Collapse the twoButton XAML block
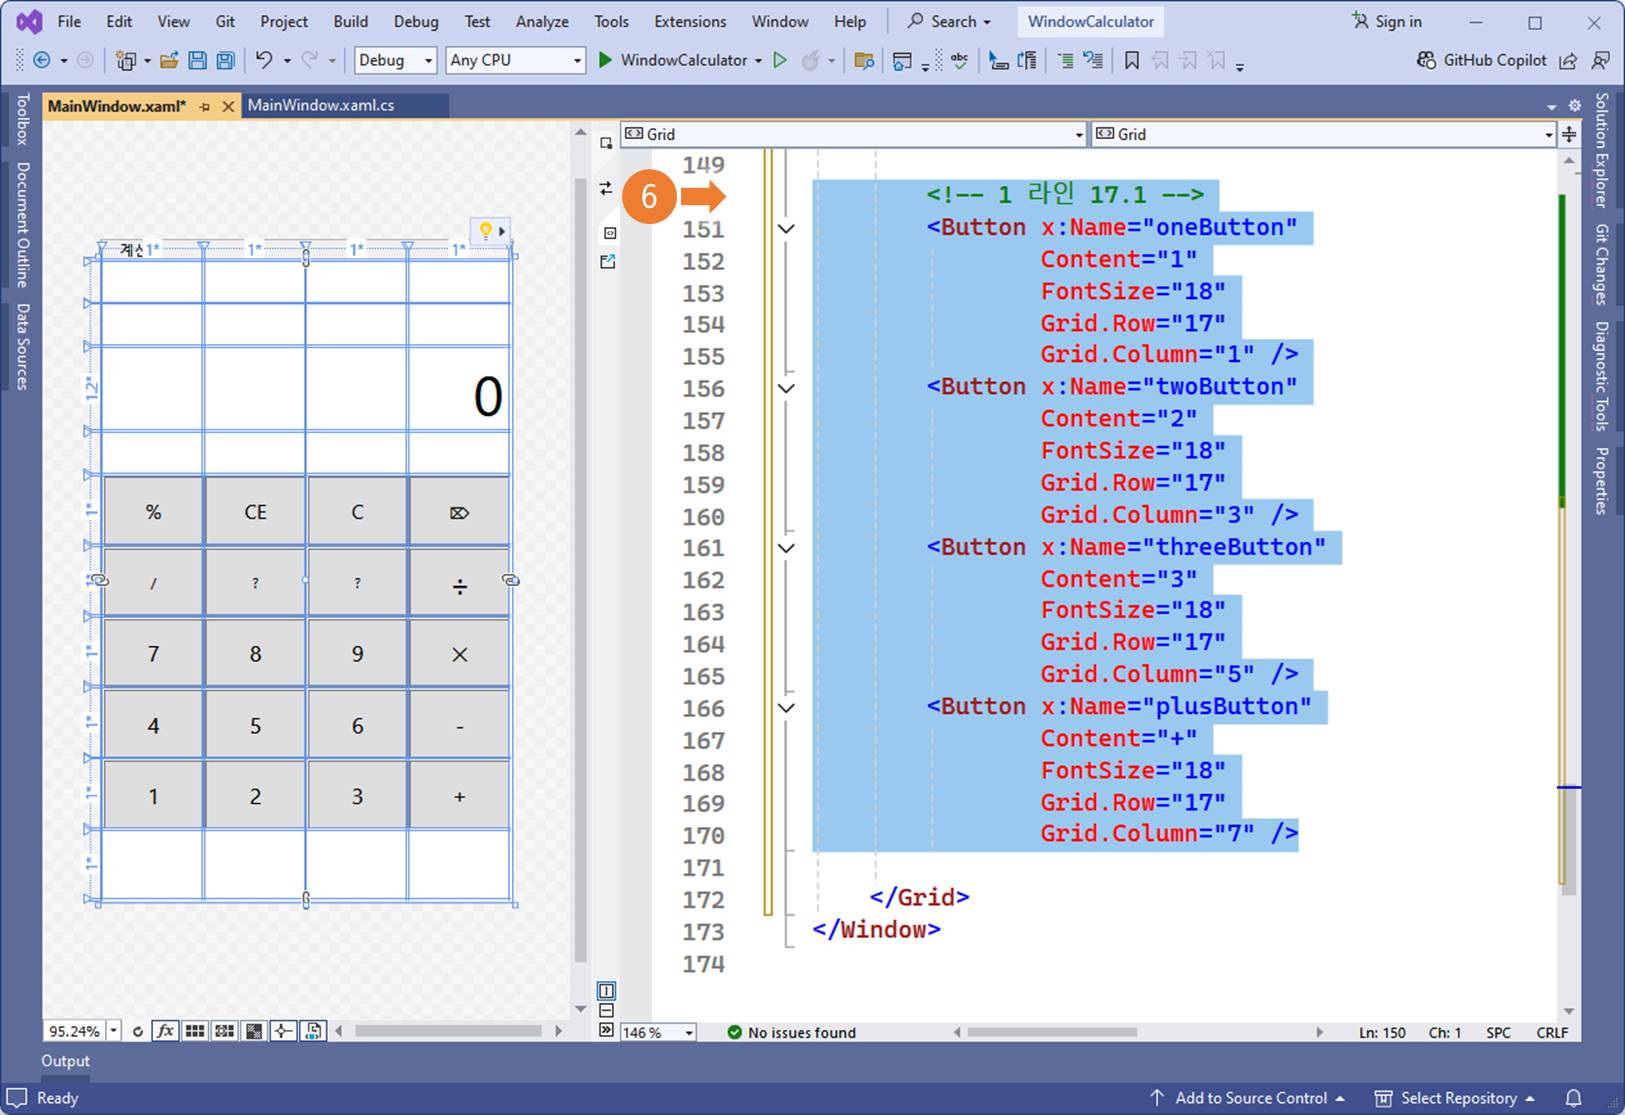 [x=787, y=388]
